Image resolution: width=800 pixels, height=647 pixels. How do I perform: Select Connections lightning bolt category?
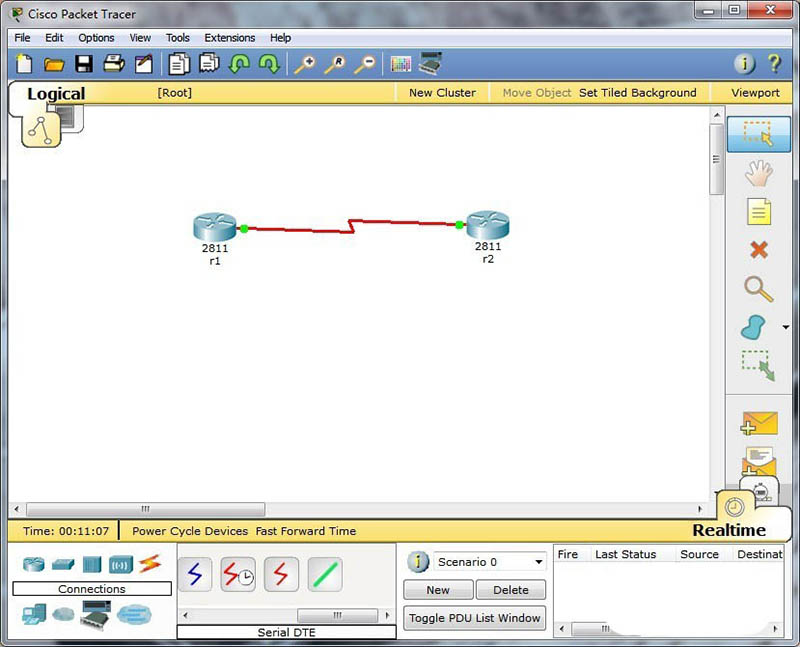(150, 563)
